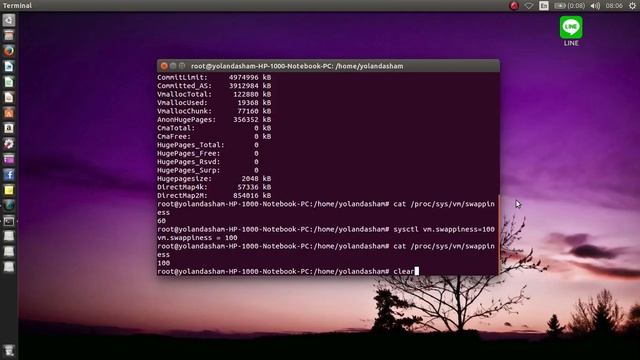The height and width of the screenshot is (360, 640).
Task: Open the battery indicator menu
Action: pos(569,6)
